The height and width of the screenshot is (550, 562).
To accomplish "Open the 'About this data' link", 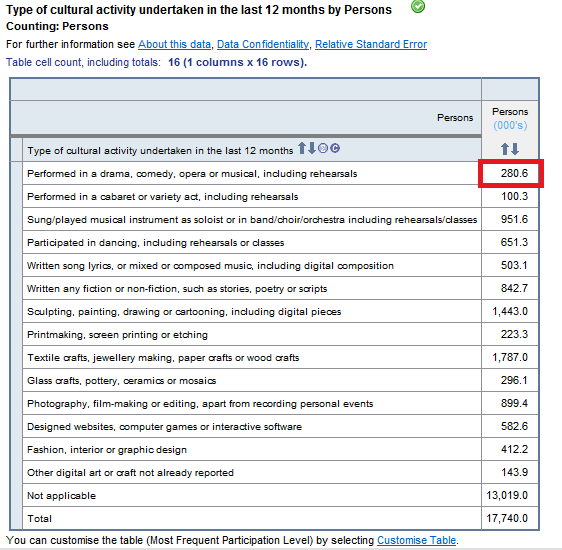I will [x=174, y=44].
